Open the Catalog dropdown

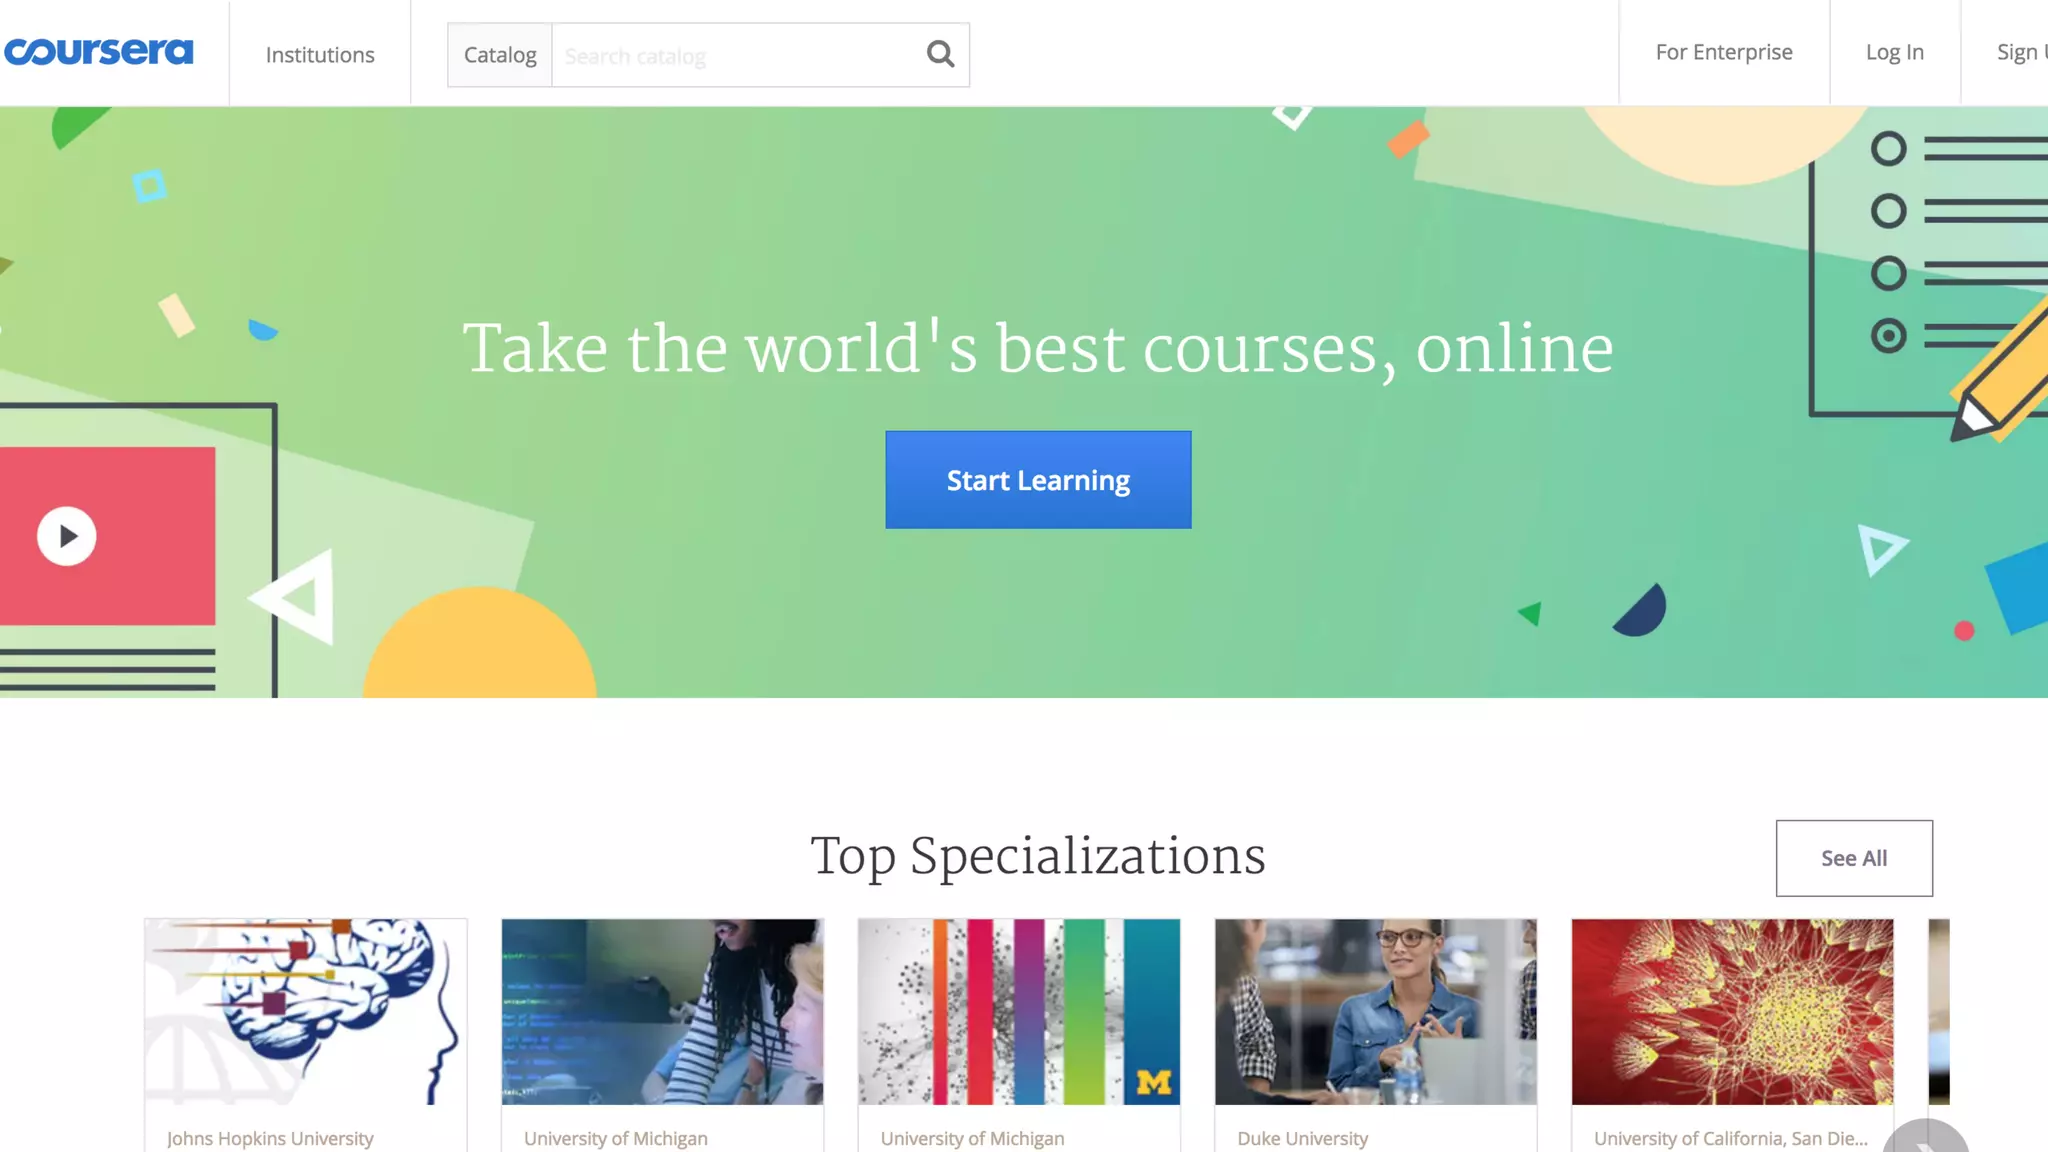click(500, 55)
